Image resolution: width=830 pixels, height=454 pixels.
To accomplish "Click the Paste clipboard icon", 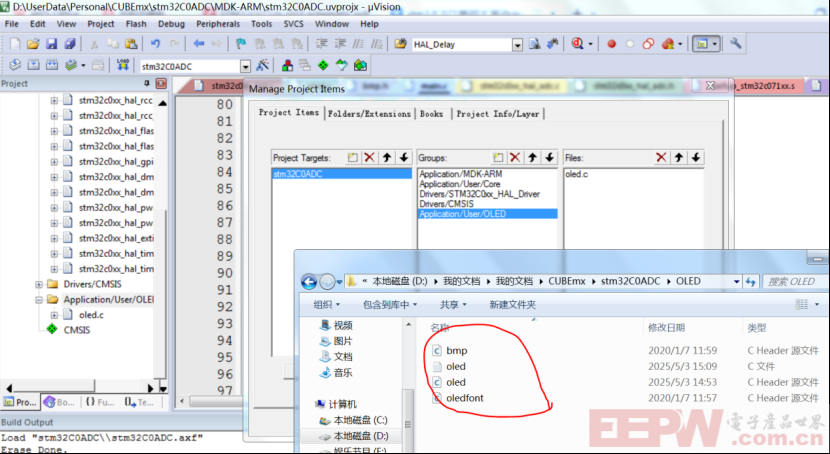I will point(131,44).
